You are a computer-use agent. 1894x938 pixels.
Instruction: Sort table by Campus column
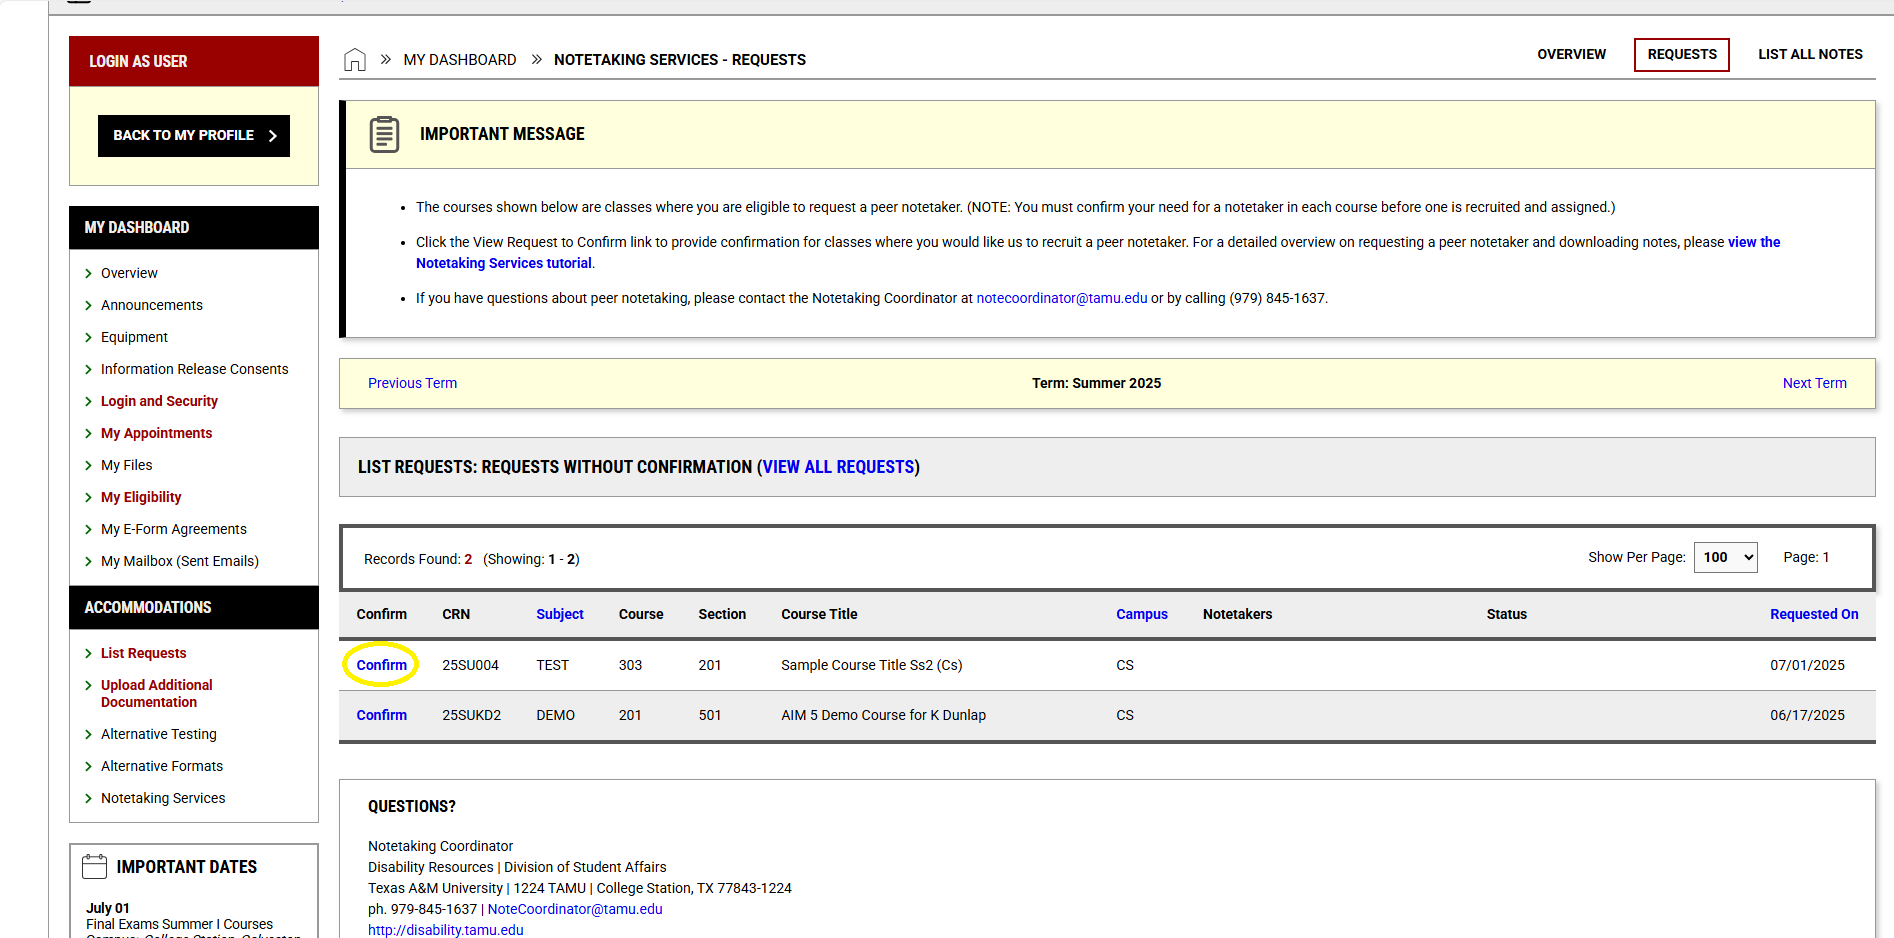point(1142,614)
